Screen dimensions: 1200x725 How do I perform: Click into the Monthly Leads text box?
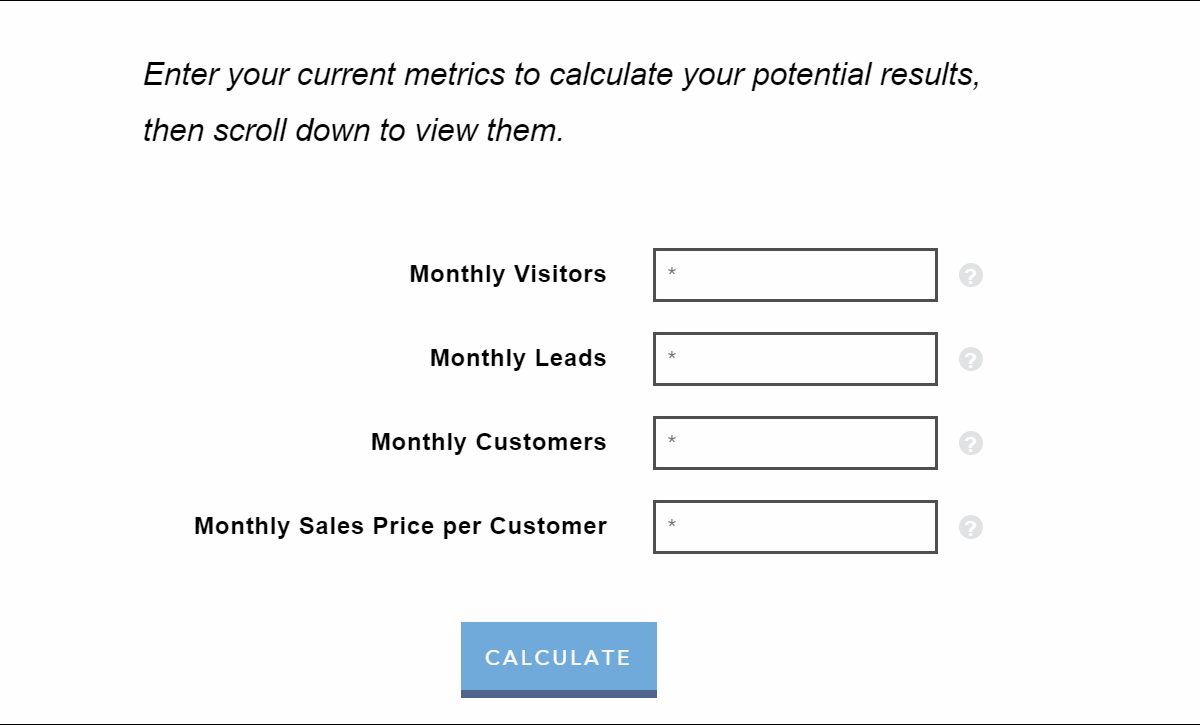[x=795, y=359]
